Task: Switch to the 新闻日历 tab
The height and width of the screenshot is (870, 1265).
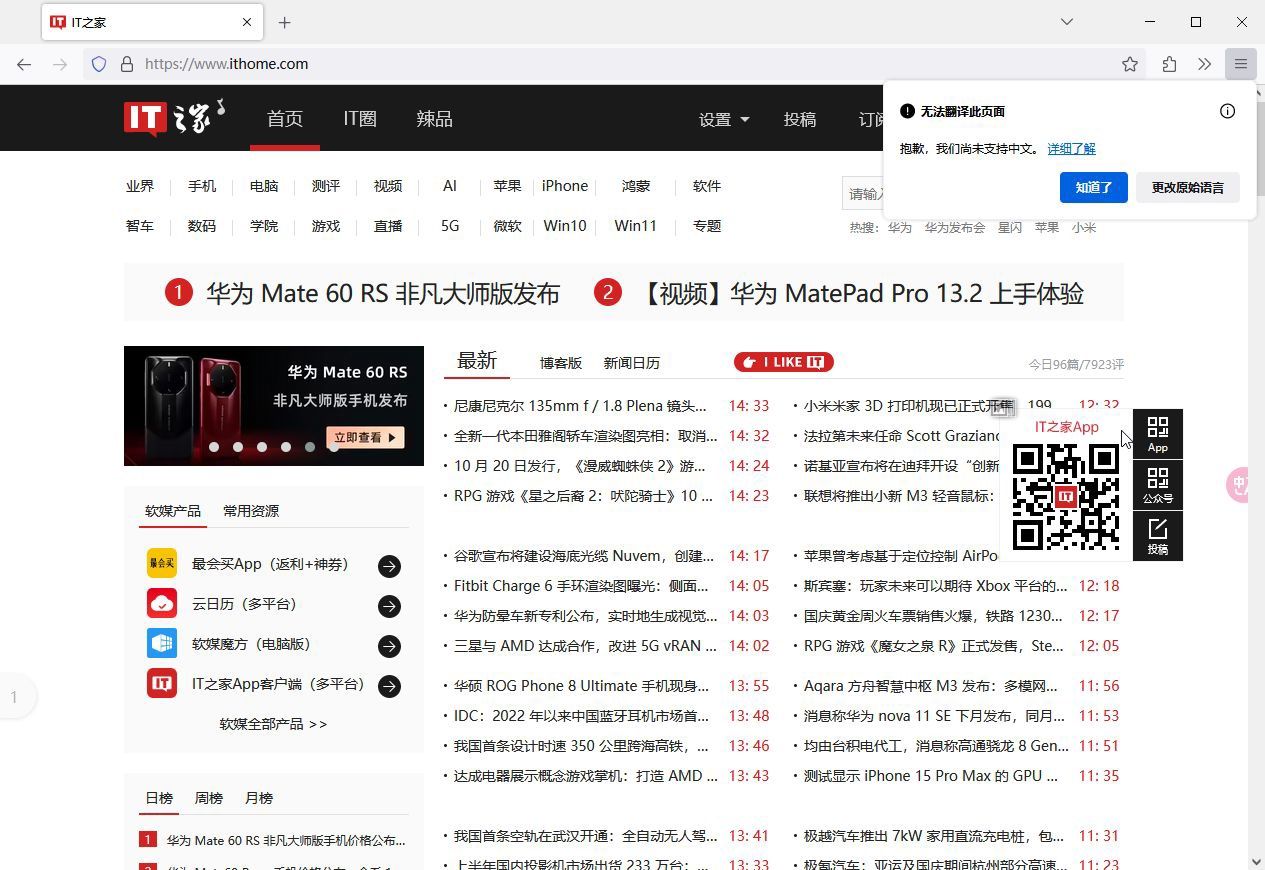Action: (x=632, y=363)
